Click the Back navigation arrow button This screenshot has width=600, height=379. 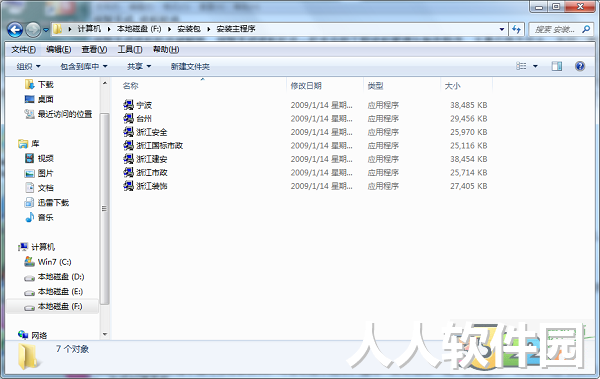15,29
